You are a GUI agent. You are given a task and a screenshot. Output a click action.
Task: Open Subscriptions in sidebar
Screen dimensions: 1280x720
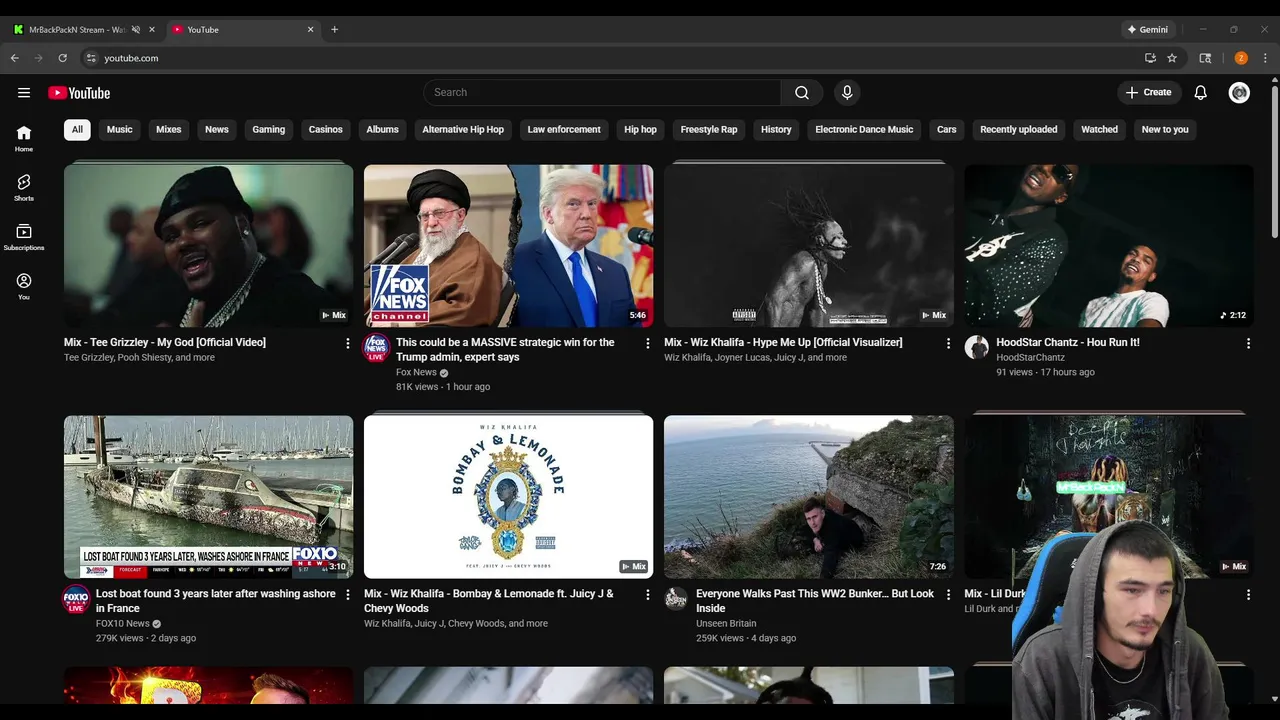click(24, 236)
